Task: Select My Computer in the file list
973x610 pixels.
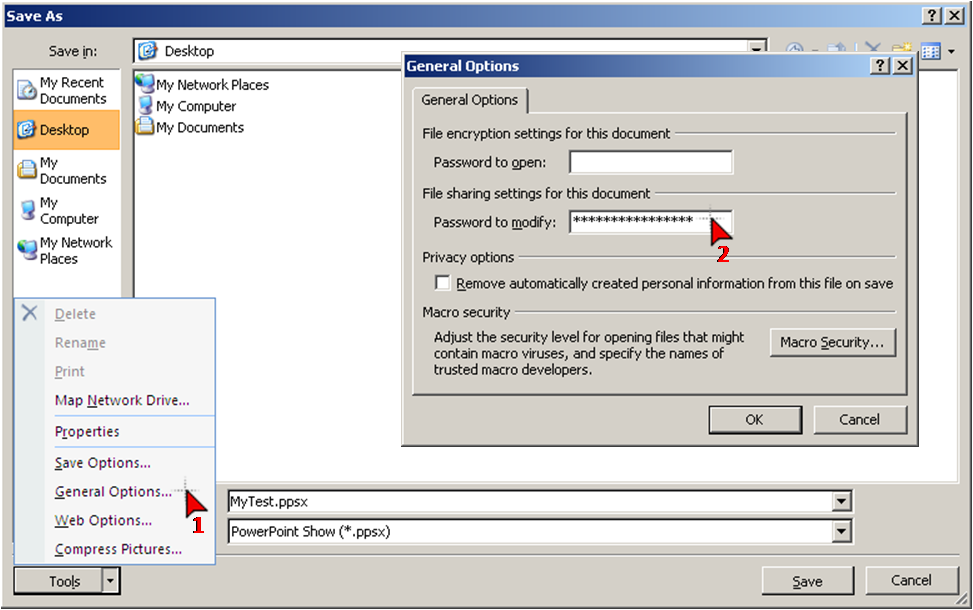Action: [x=187, y=106]
